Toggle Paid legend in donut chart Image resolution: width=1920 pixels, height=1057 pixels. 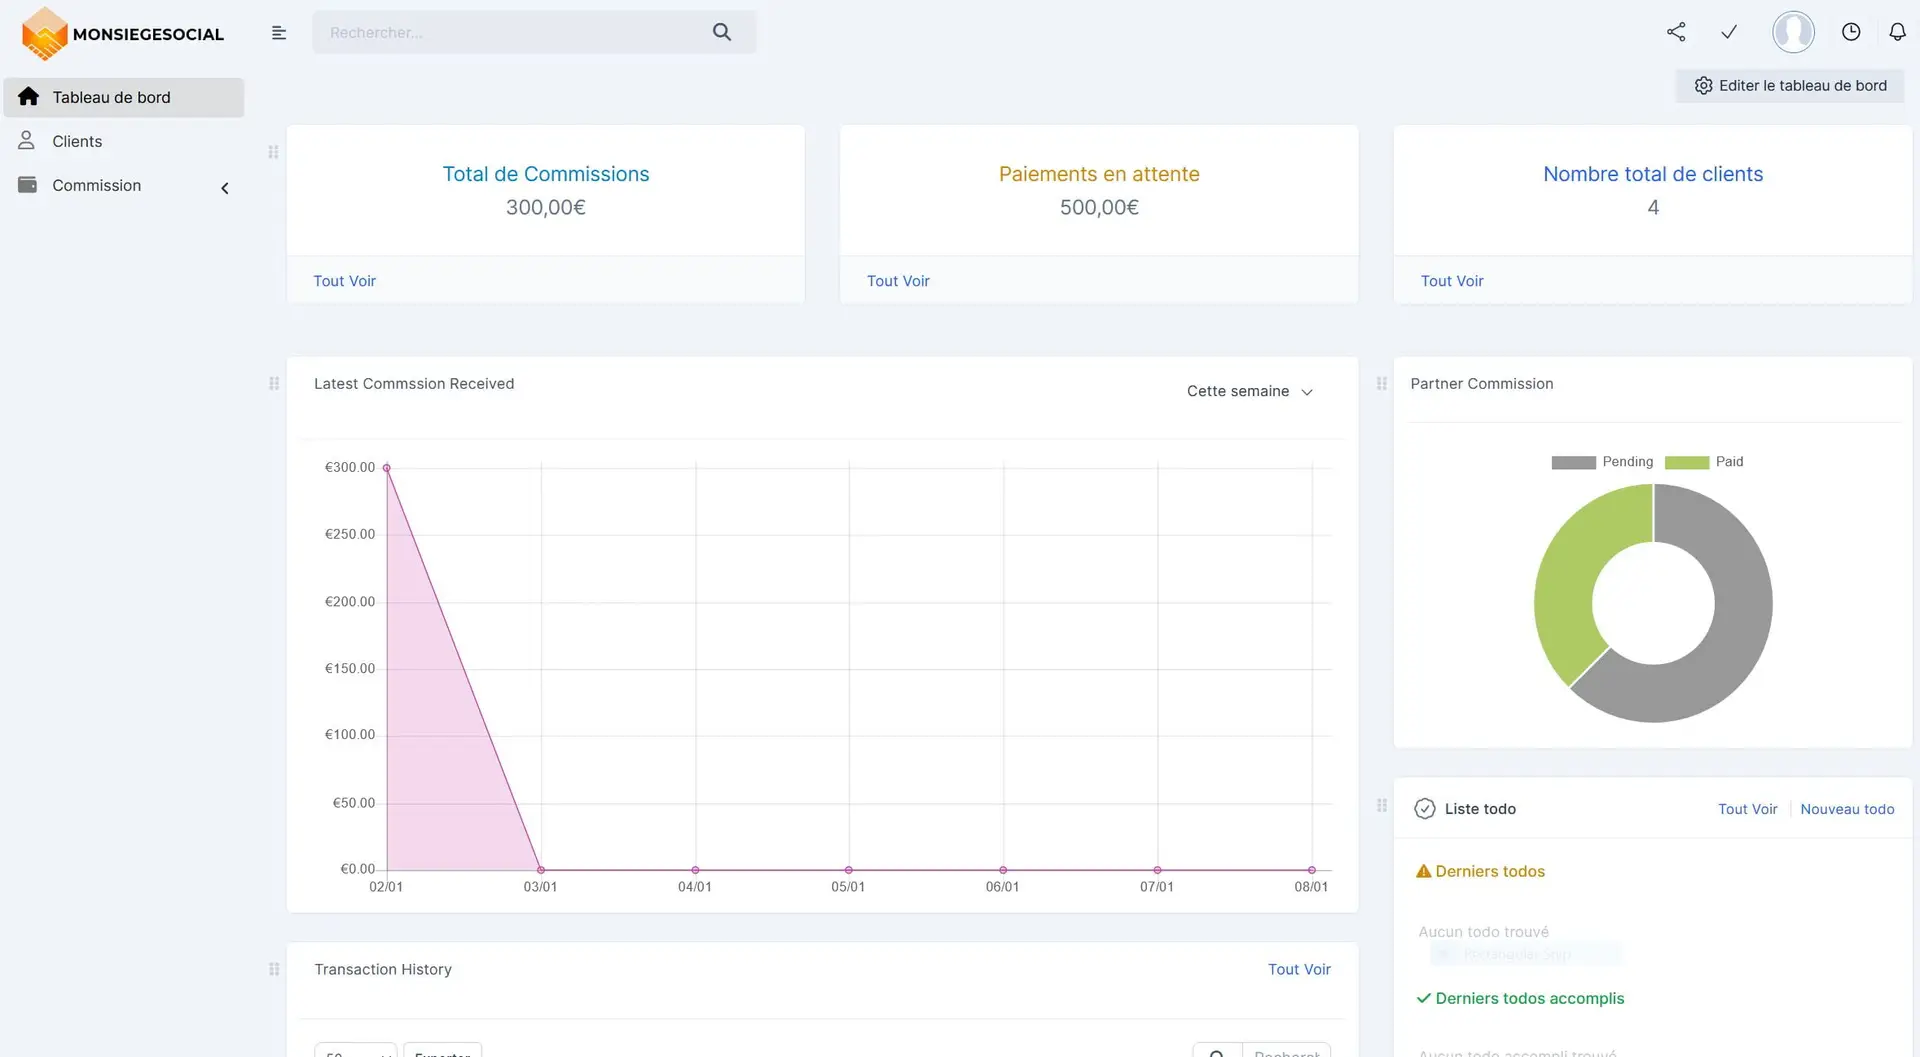click(x=1704, y=462)
